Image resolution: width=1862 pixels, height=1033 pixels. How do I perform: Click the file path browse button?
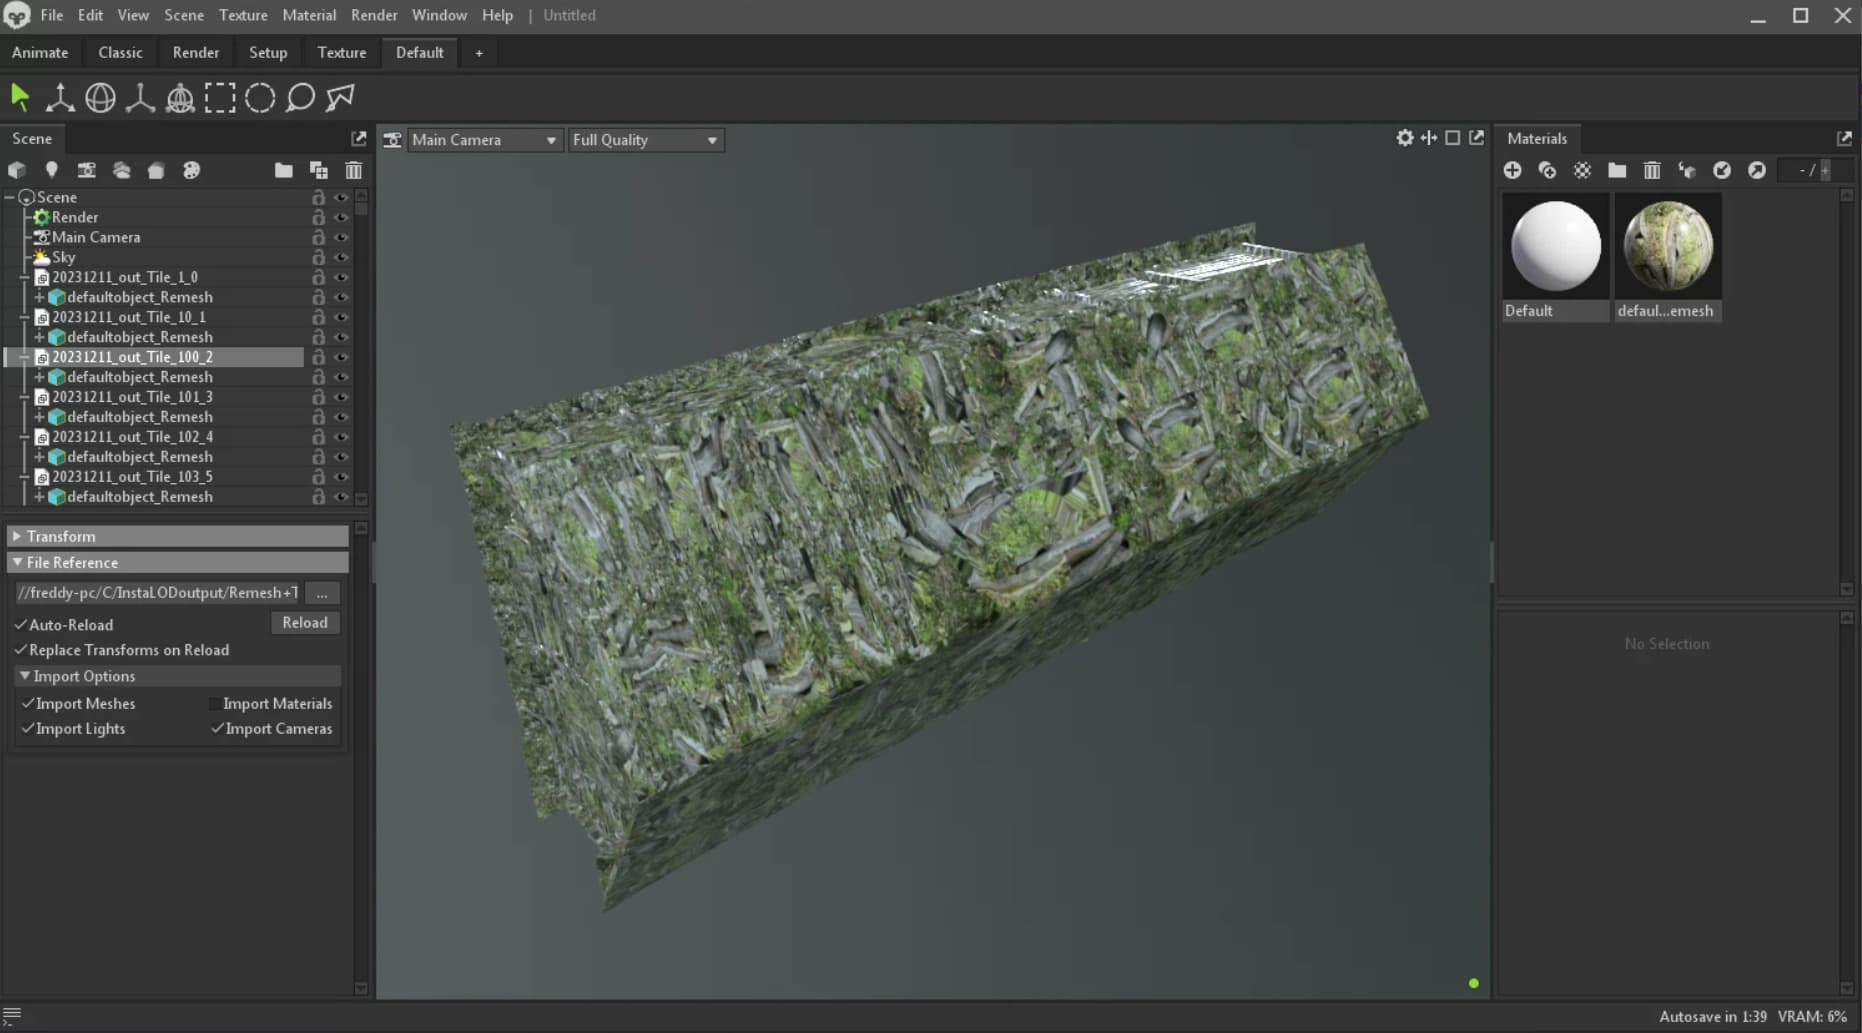[322, 593]
